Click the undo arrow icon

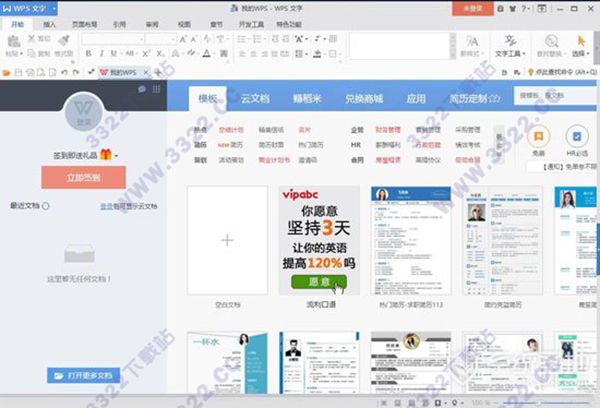[64, 72]
